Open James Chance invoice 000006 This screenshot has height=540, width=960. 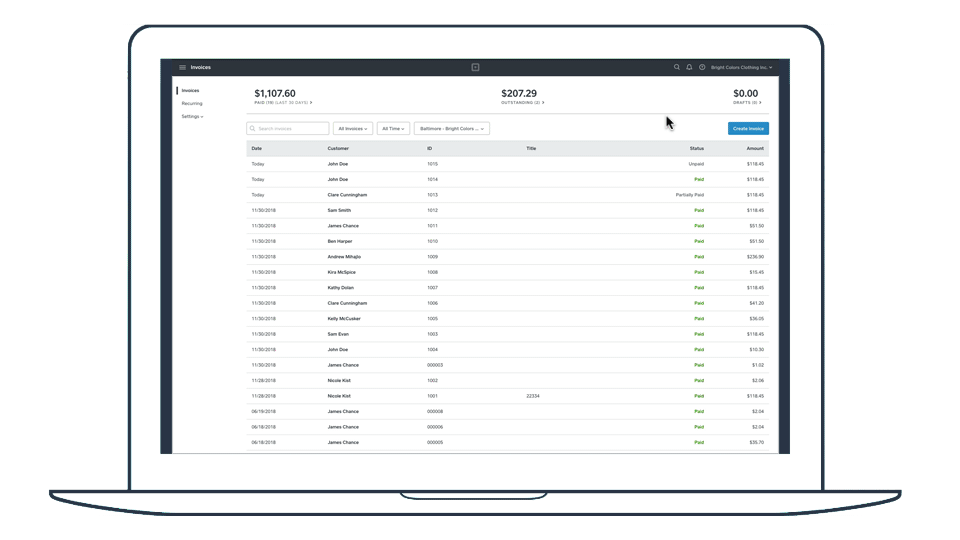coord(508,427)
